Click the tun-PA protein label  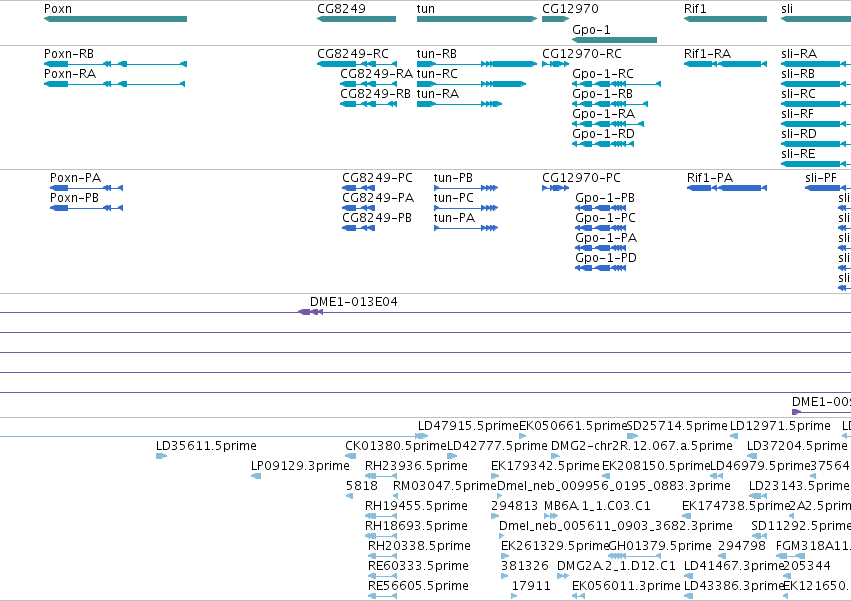454,218
